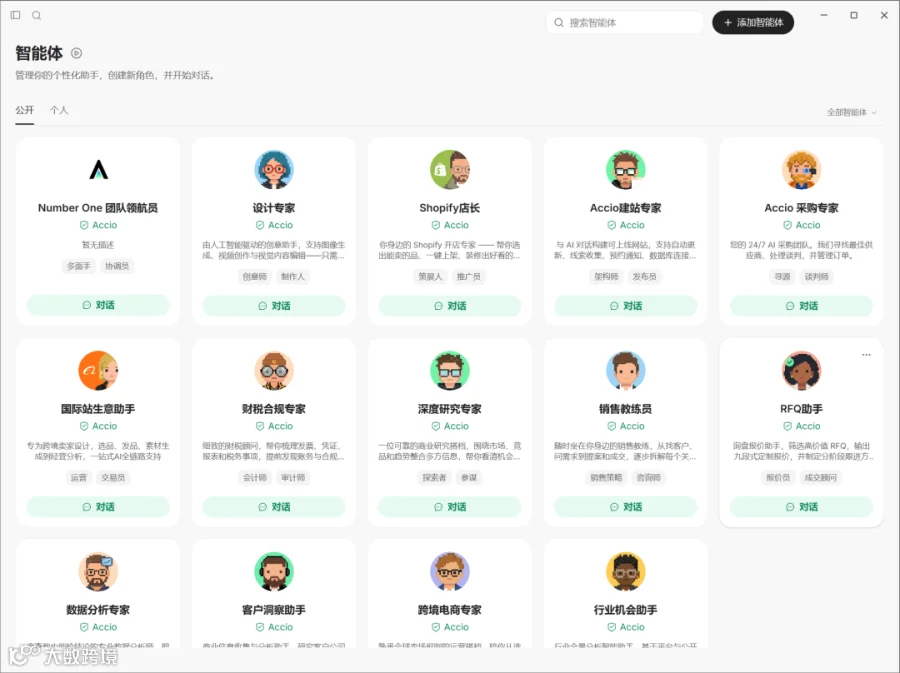
Task: Click the 行业机会助手 avatar
Action: (x=626, y=571)
